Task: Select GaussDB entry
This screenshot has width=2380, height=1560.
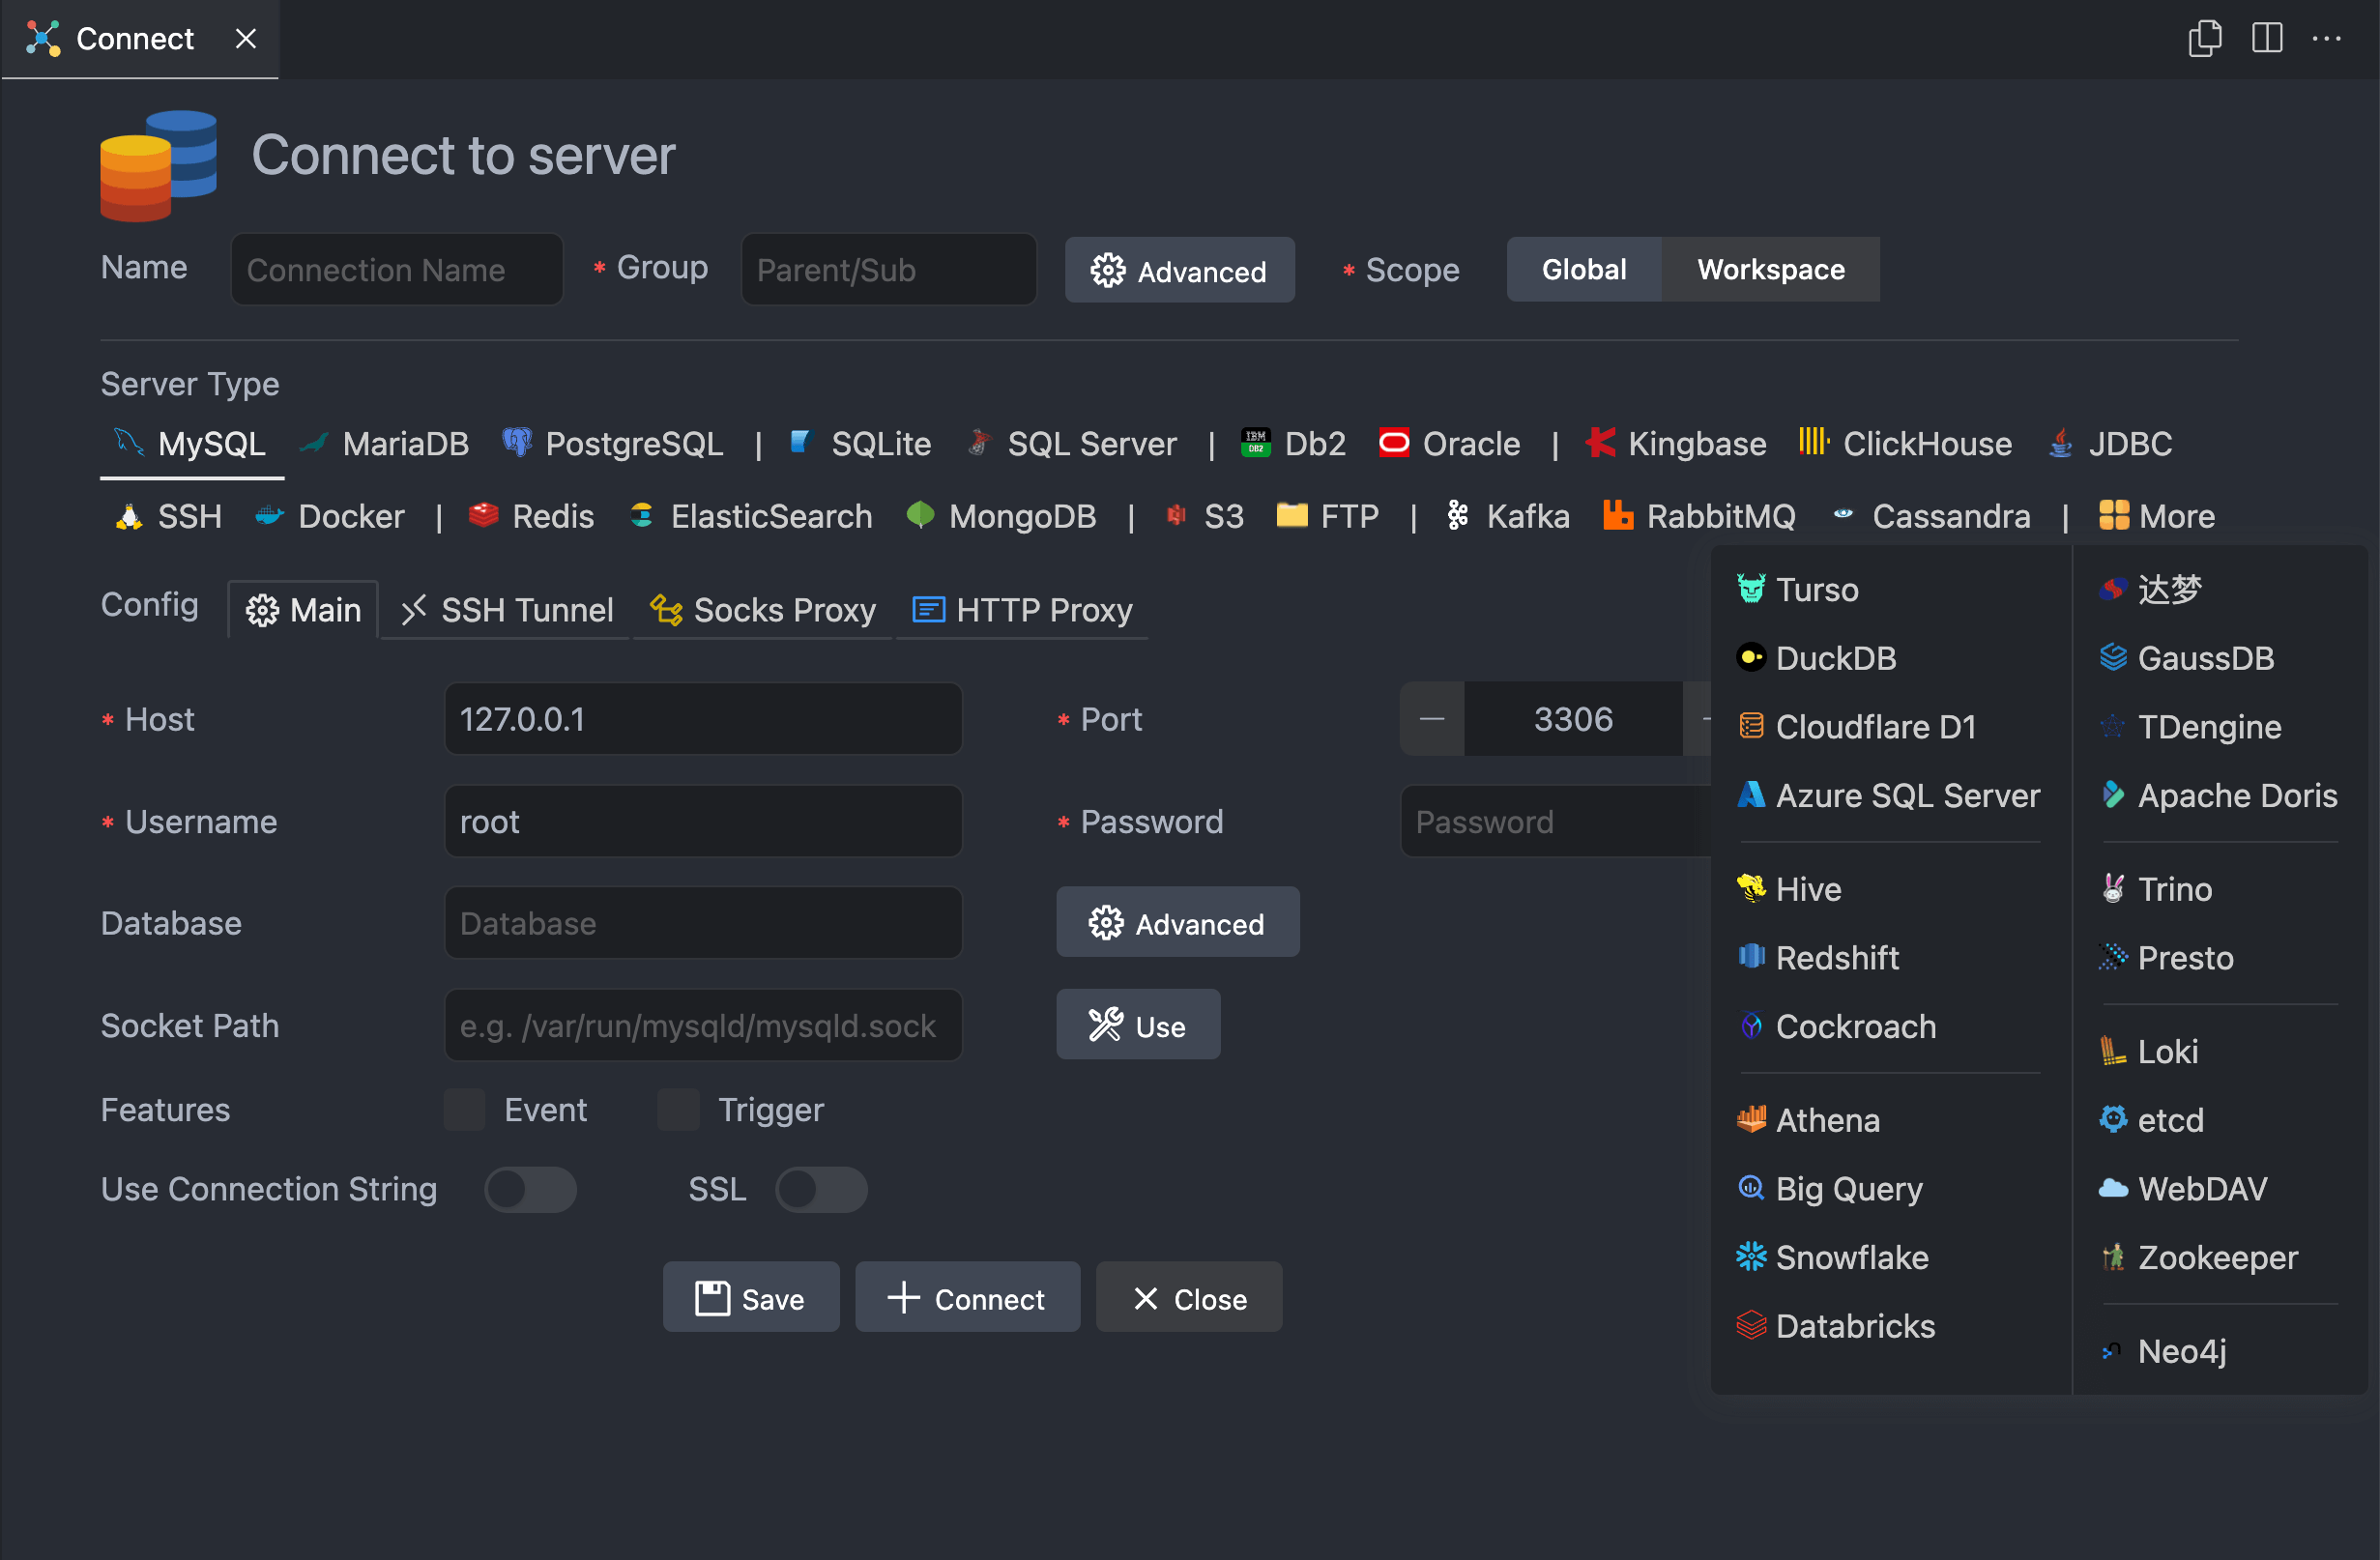Action: (2186, 658)
